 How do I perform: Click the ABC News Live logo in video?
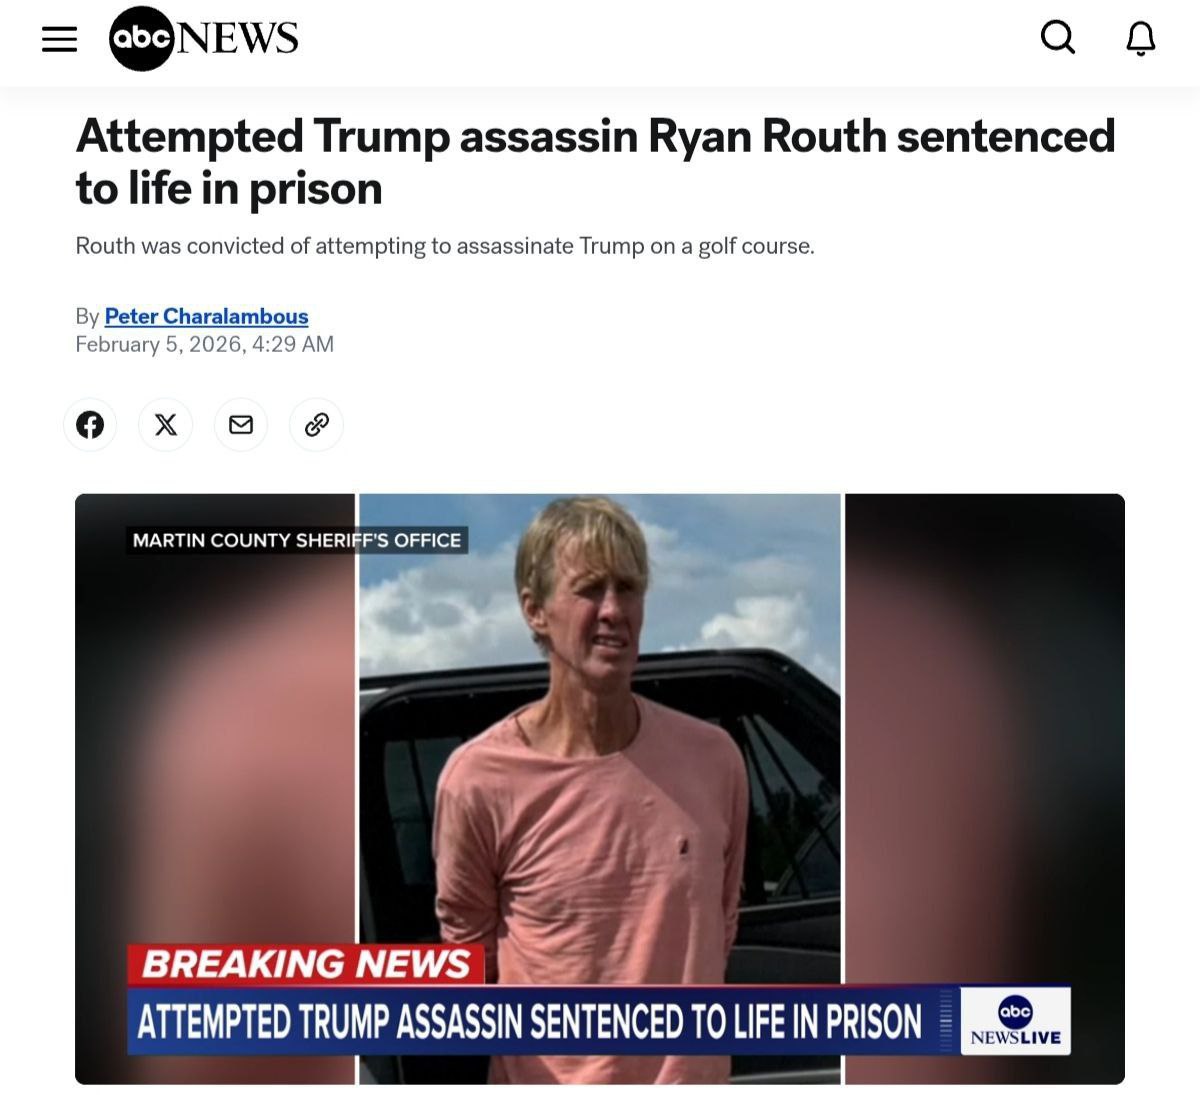pos(1015,1021)
